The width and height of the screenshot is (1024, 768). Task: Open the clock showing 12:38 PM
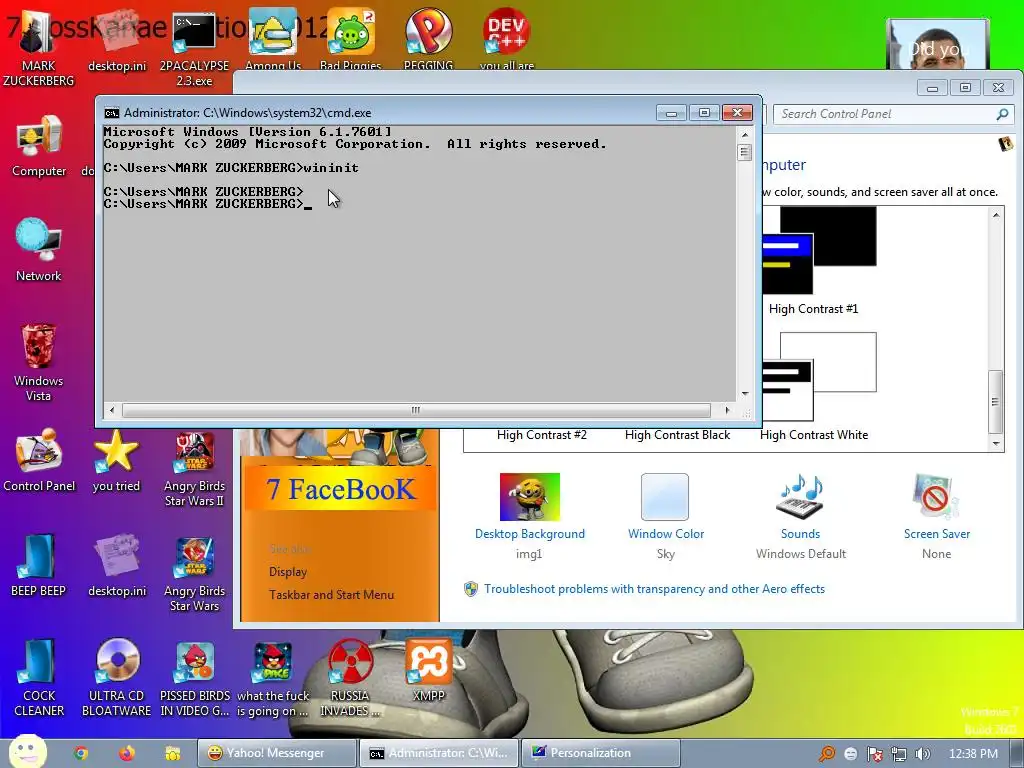point(973,754)
